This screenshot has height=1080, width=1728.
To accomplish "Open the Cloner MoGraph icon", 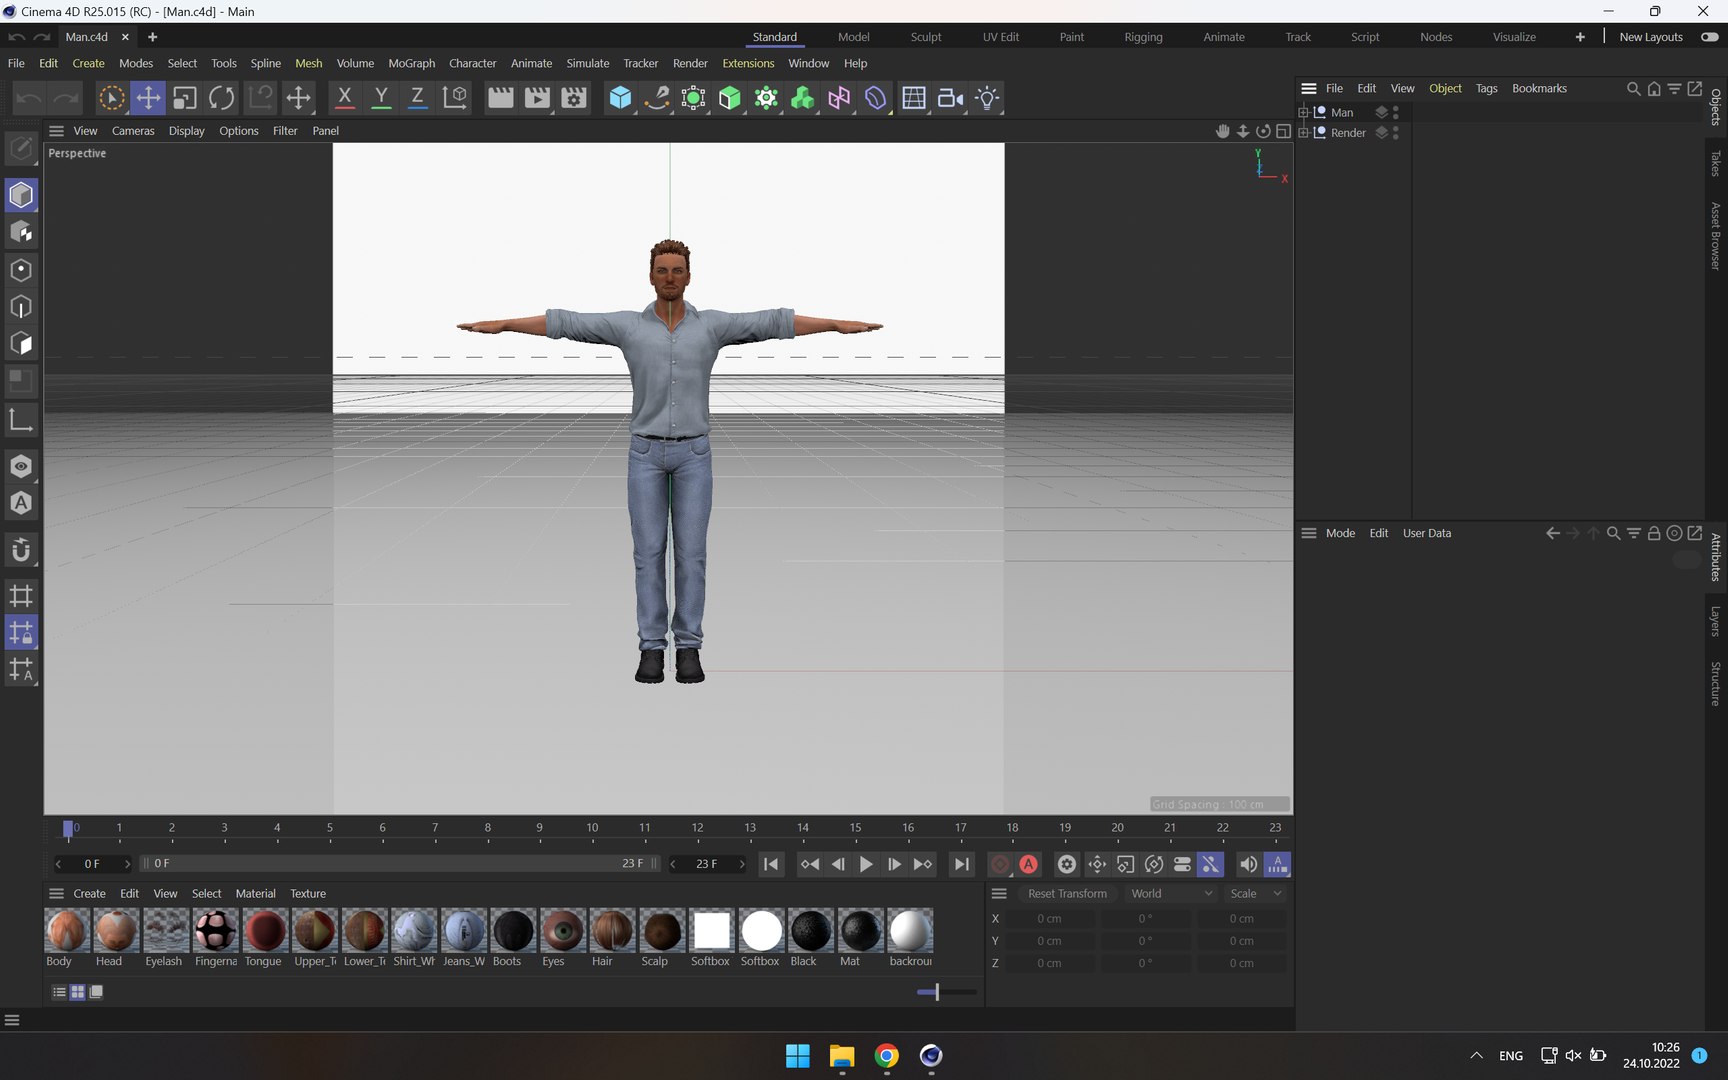I will coord(803,98).
